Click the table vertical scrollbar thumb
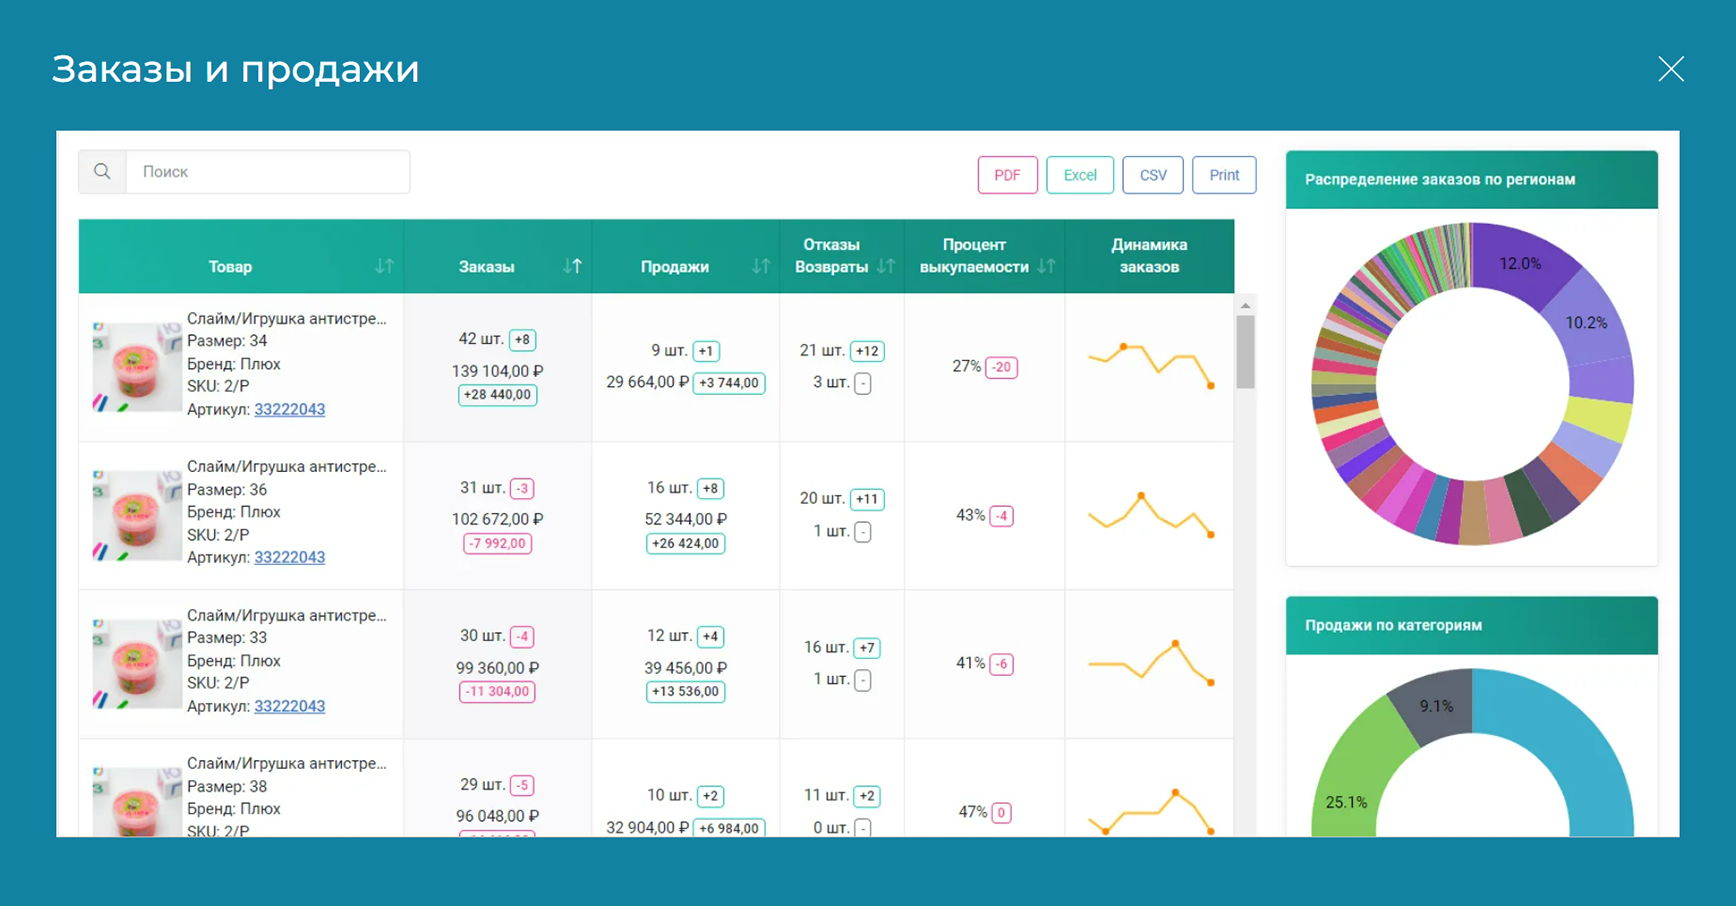The height and width of the screenshot is (906, 1736). point(1245,352)
